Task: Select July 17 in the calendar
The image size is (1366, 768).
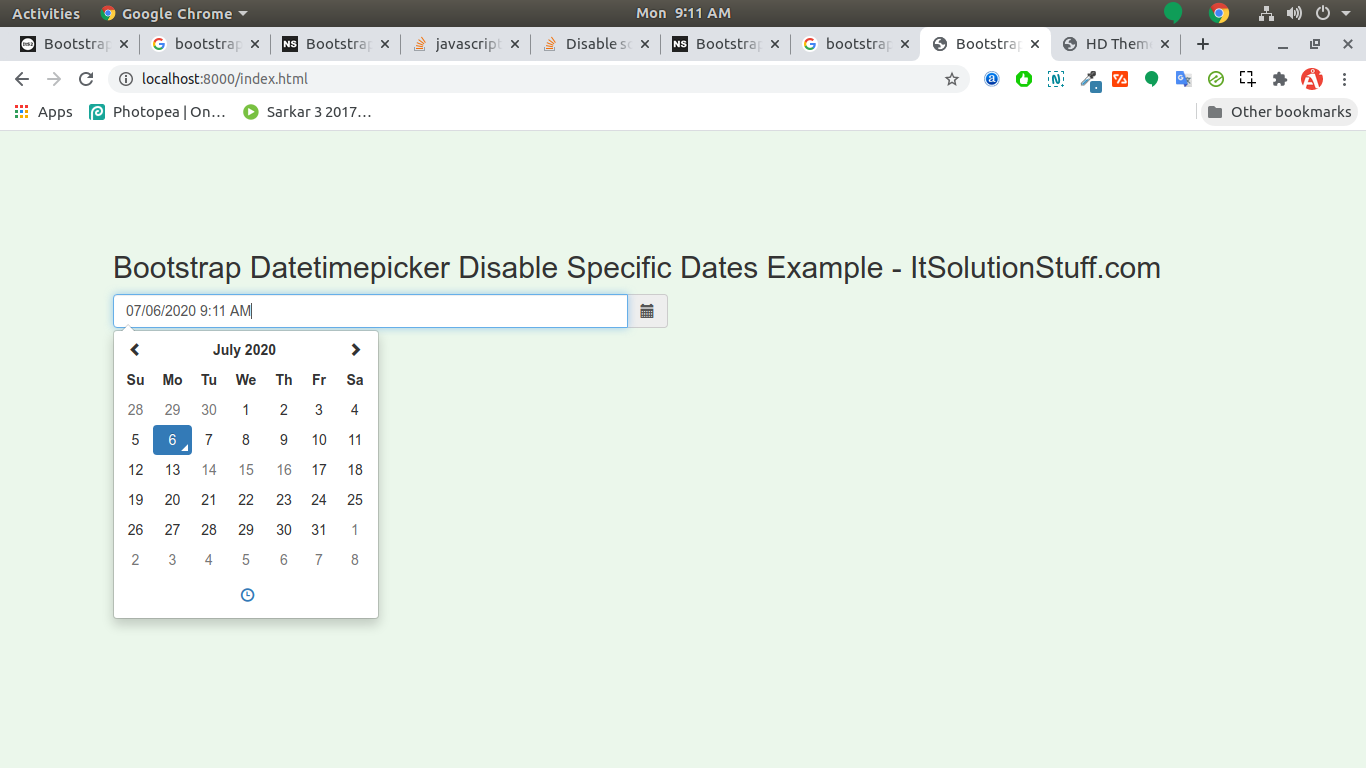Action: point(318,469)
